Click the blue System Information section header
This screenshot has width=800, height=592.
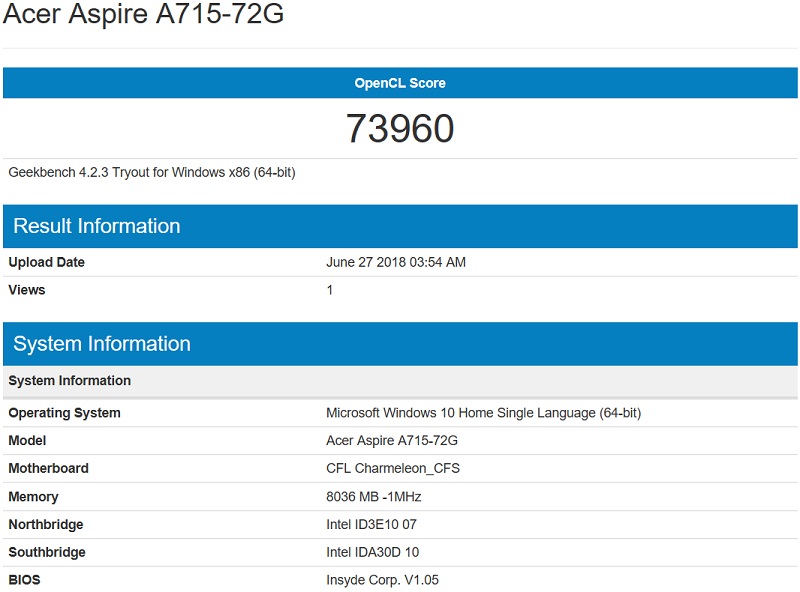400,344
